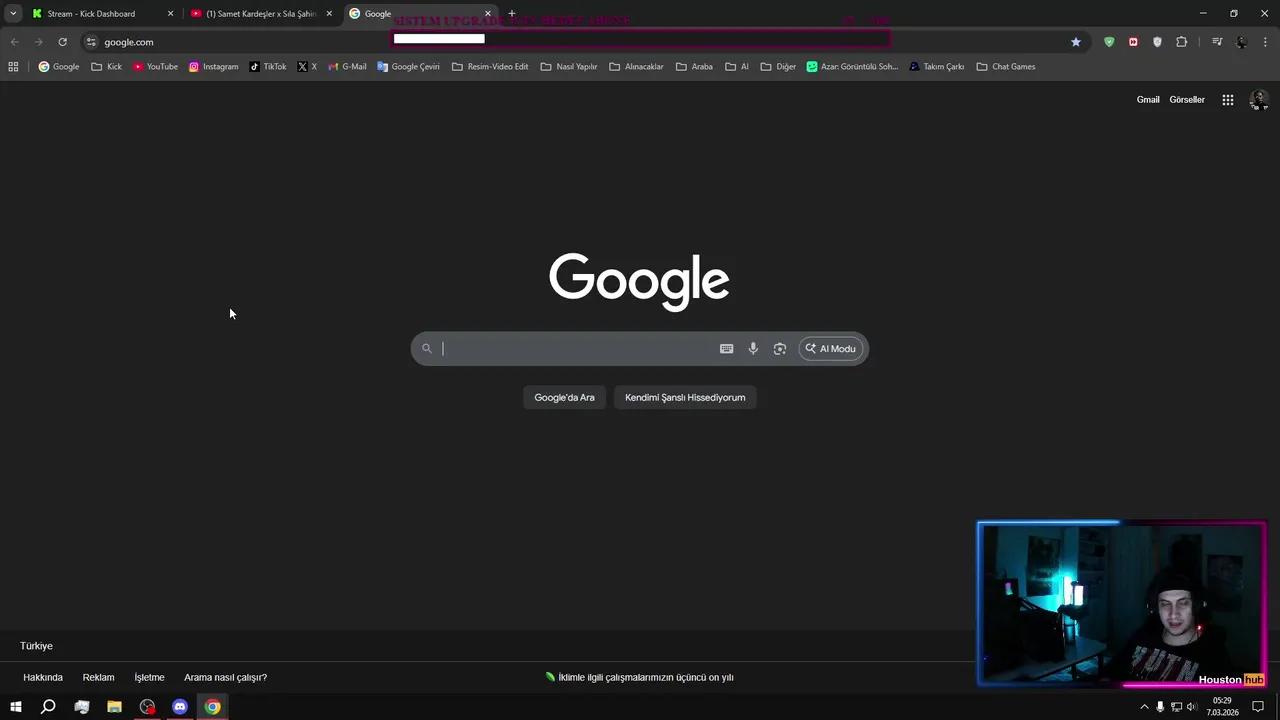
Task: Open Google Lens image search icon
Action: 779,348
